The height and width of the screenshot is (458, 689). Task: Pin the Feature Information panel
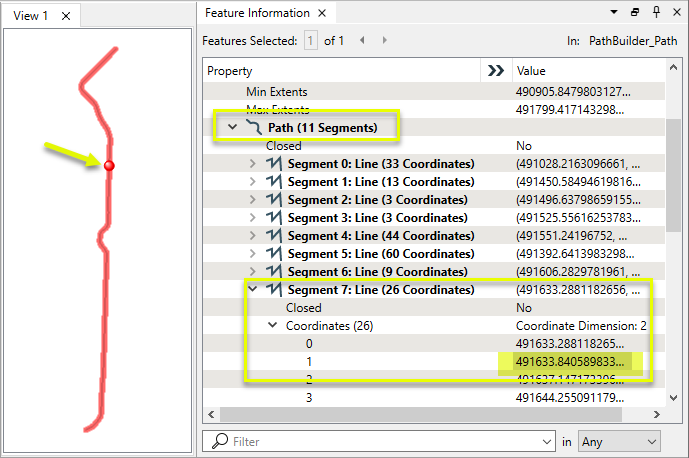click(654, 13)
